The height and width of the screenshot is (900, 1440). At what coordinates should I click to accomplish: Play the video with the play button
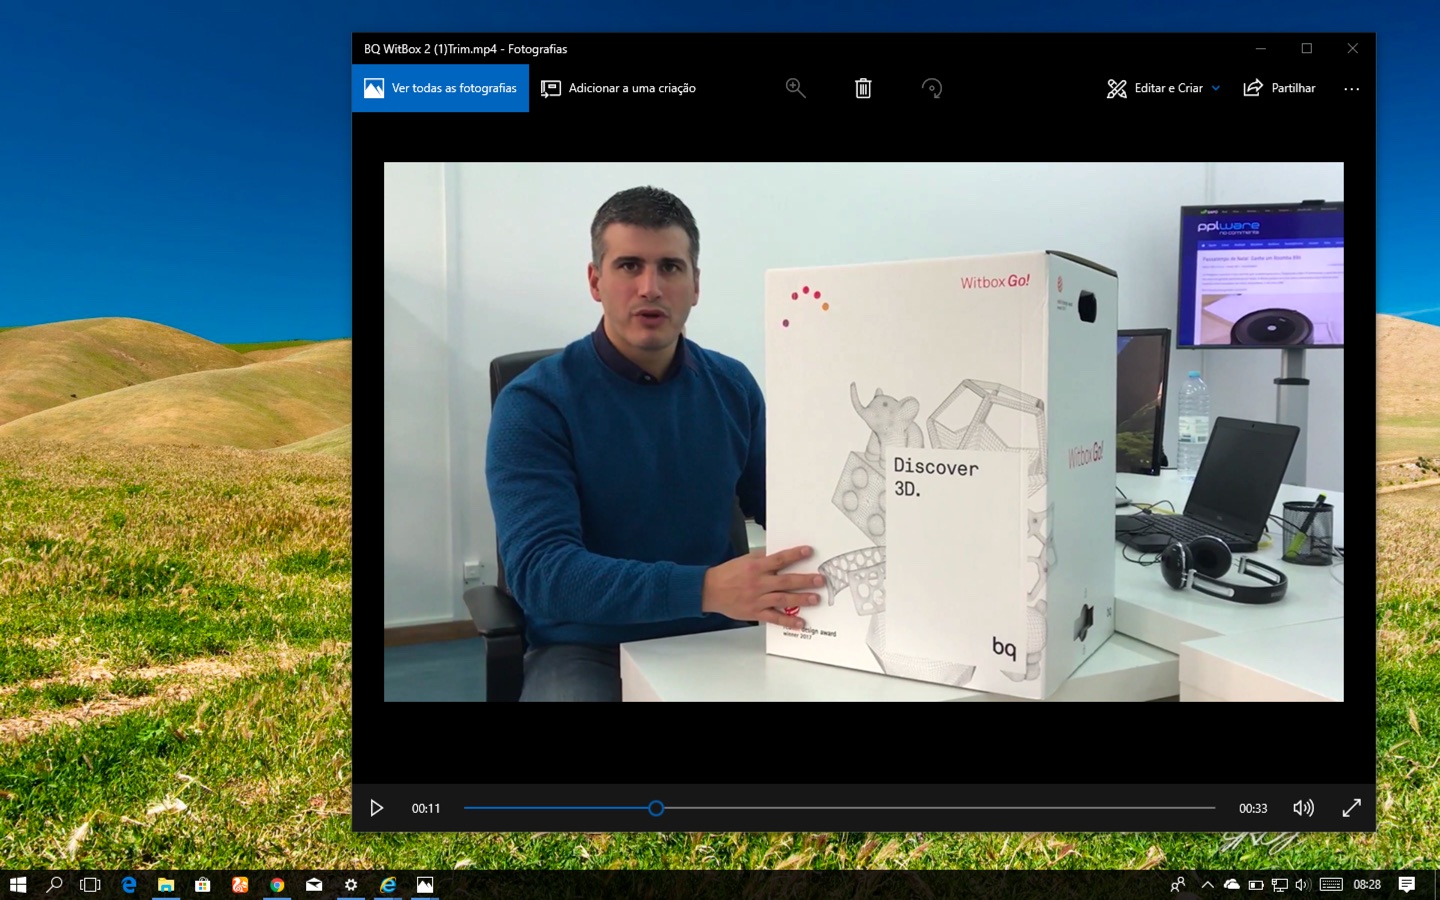(x=377, y=808)
